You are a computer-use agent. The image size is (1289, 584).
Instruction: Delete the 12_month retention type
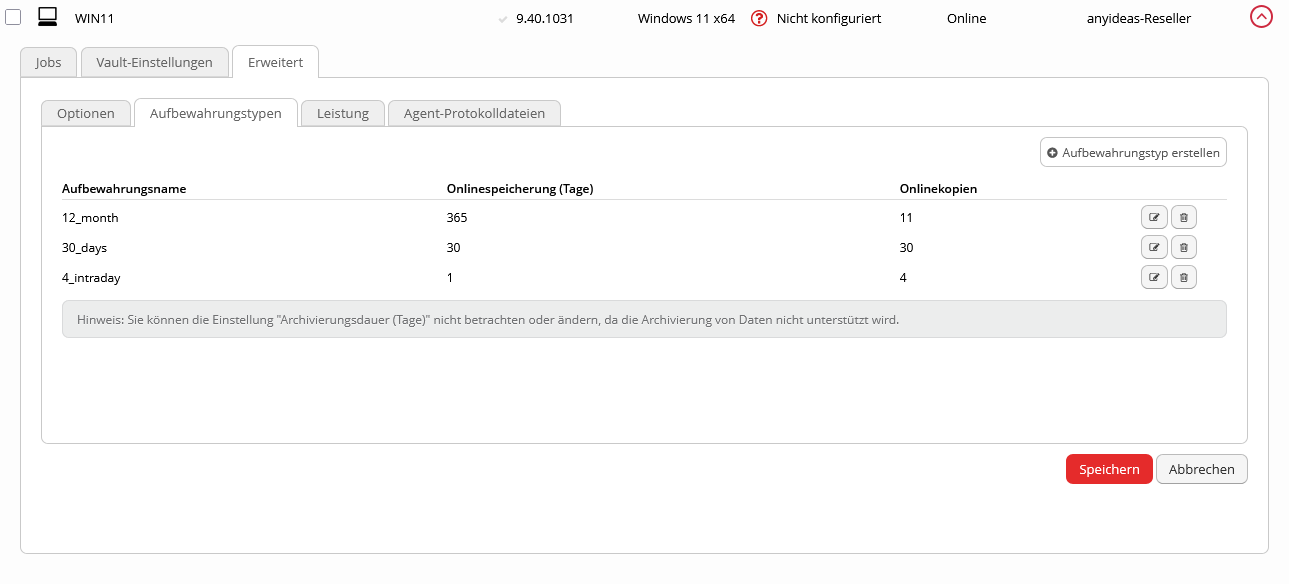(x=1183, y=218)
